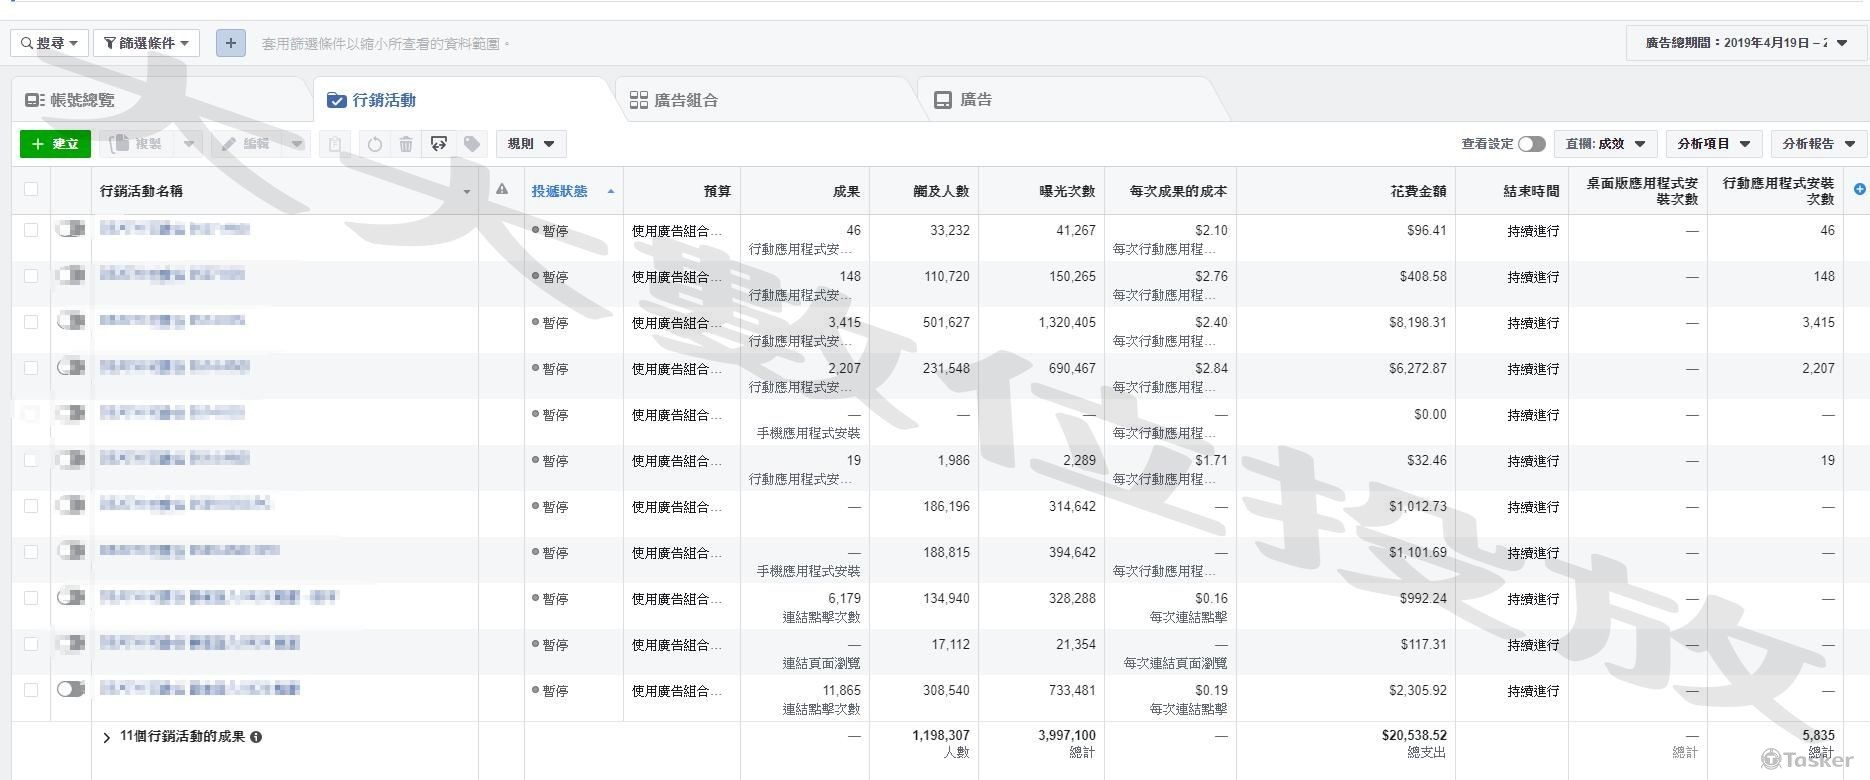This screenshot has width=1870, height=780.
Task: Click the green 建立 create button
Action: 56,144
